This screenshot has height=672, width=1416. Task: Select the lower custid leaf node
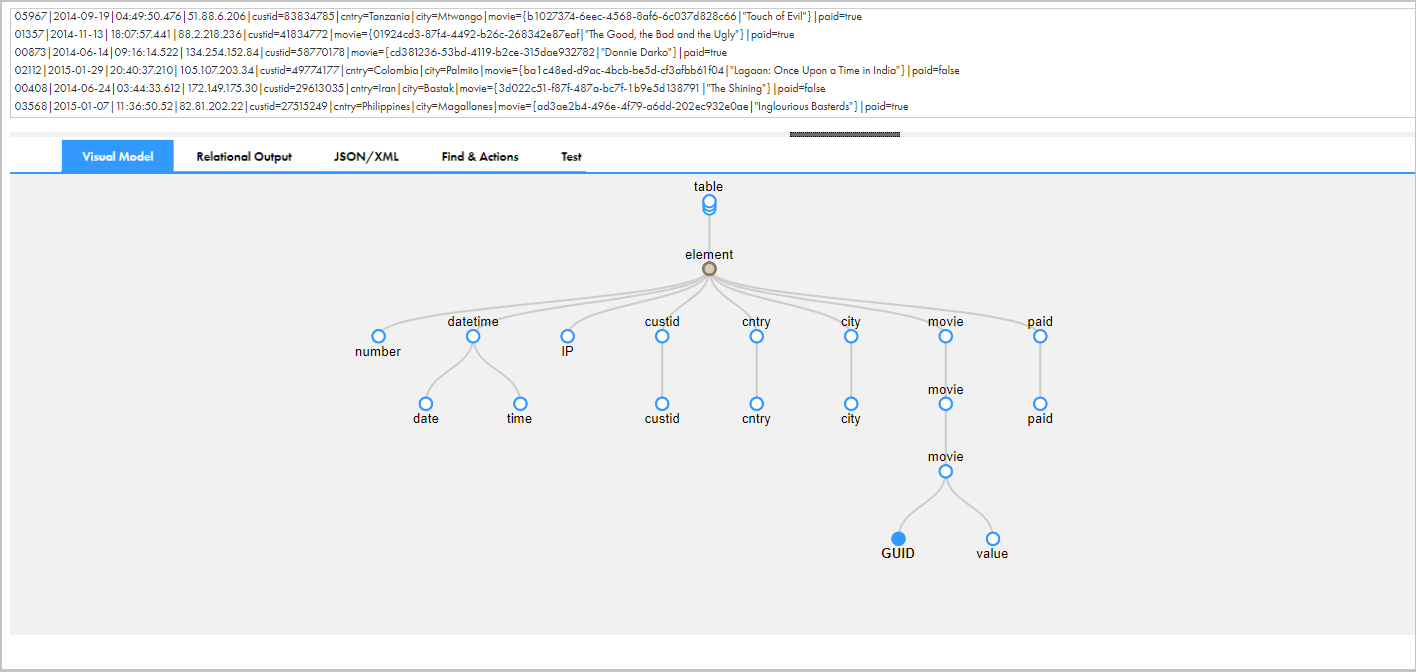[x=662, y=404]
